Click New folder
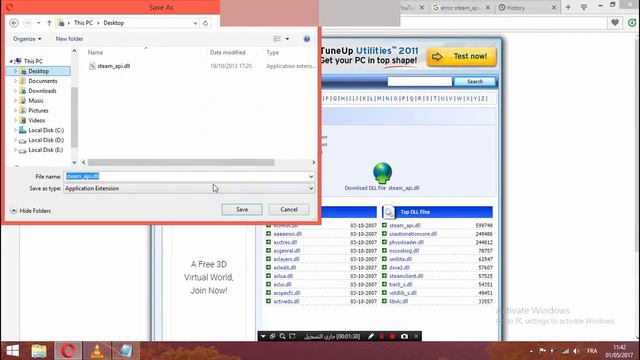Image resolution: width=640 pixels, height=360 pixels. pyautogui.click(x=69, y=39)
